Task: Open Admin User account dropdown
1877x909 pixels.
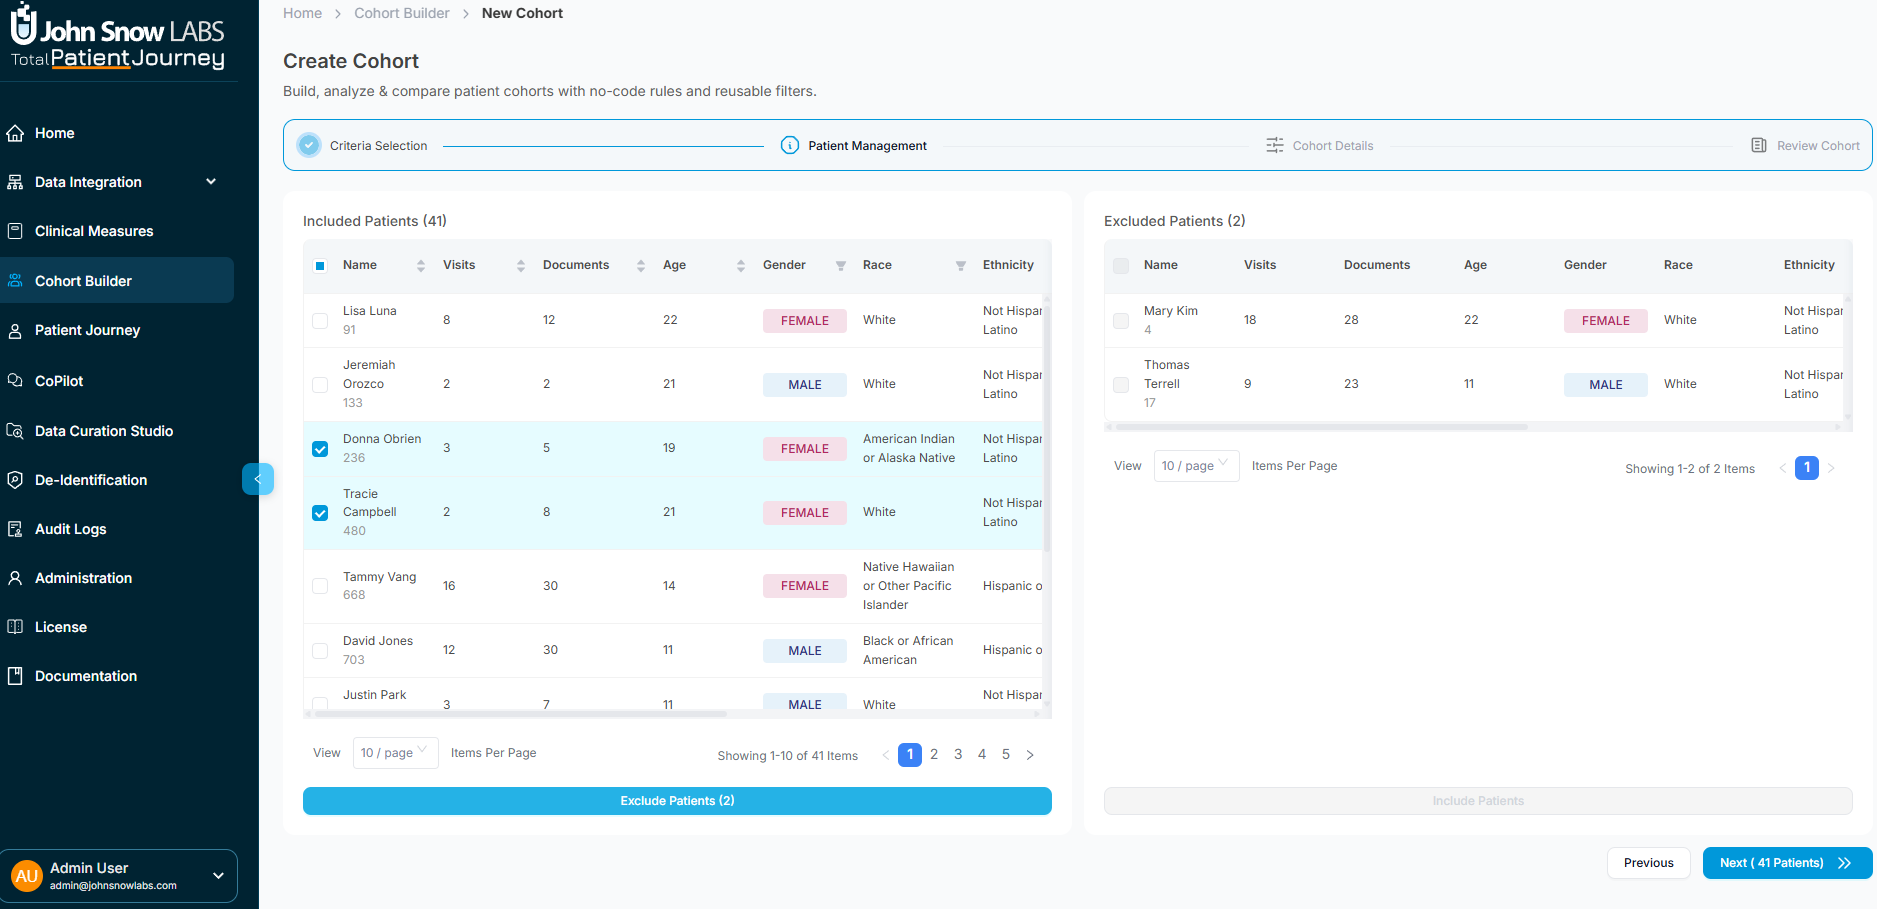Action: tap(218, 876)
